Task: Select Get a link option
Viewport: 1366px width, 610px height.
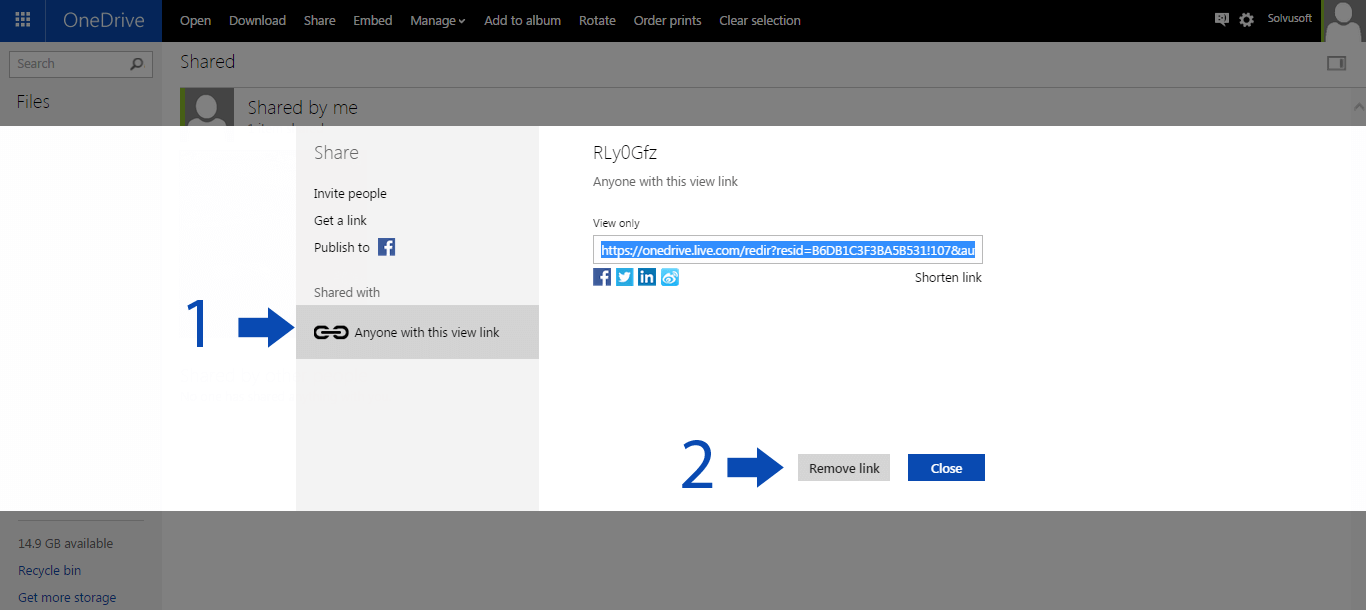Action: click(340, 220)
